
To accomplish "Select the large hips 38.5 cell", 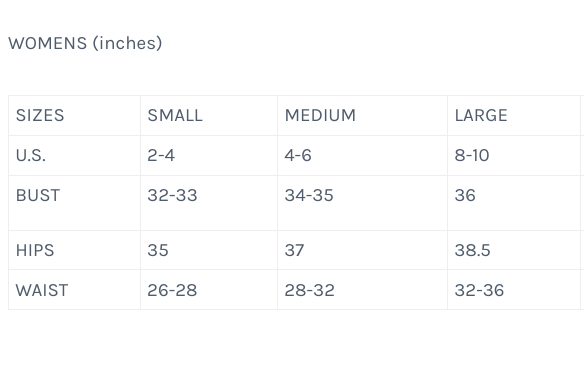I will 514,250.
